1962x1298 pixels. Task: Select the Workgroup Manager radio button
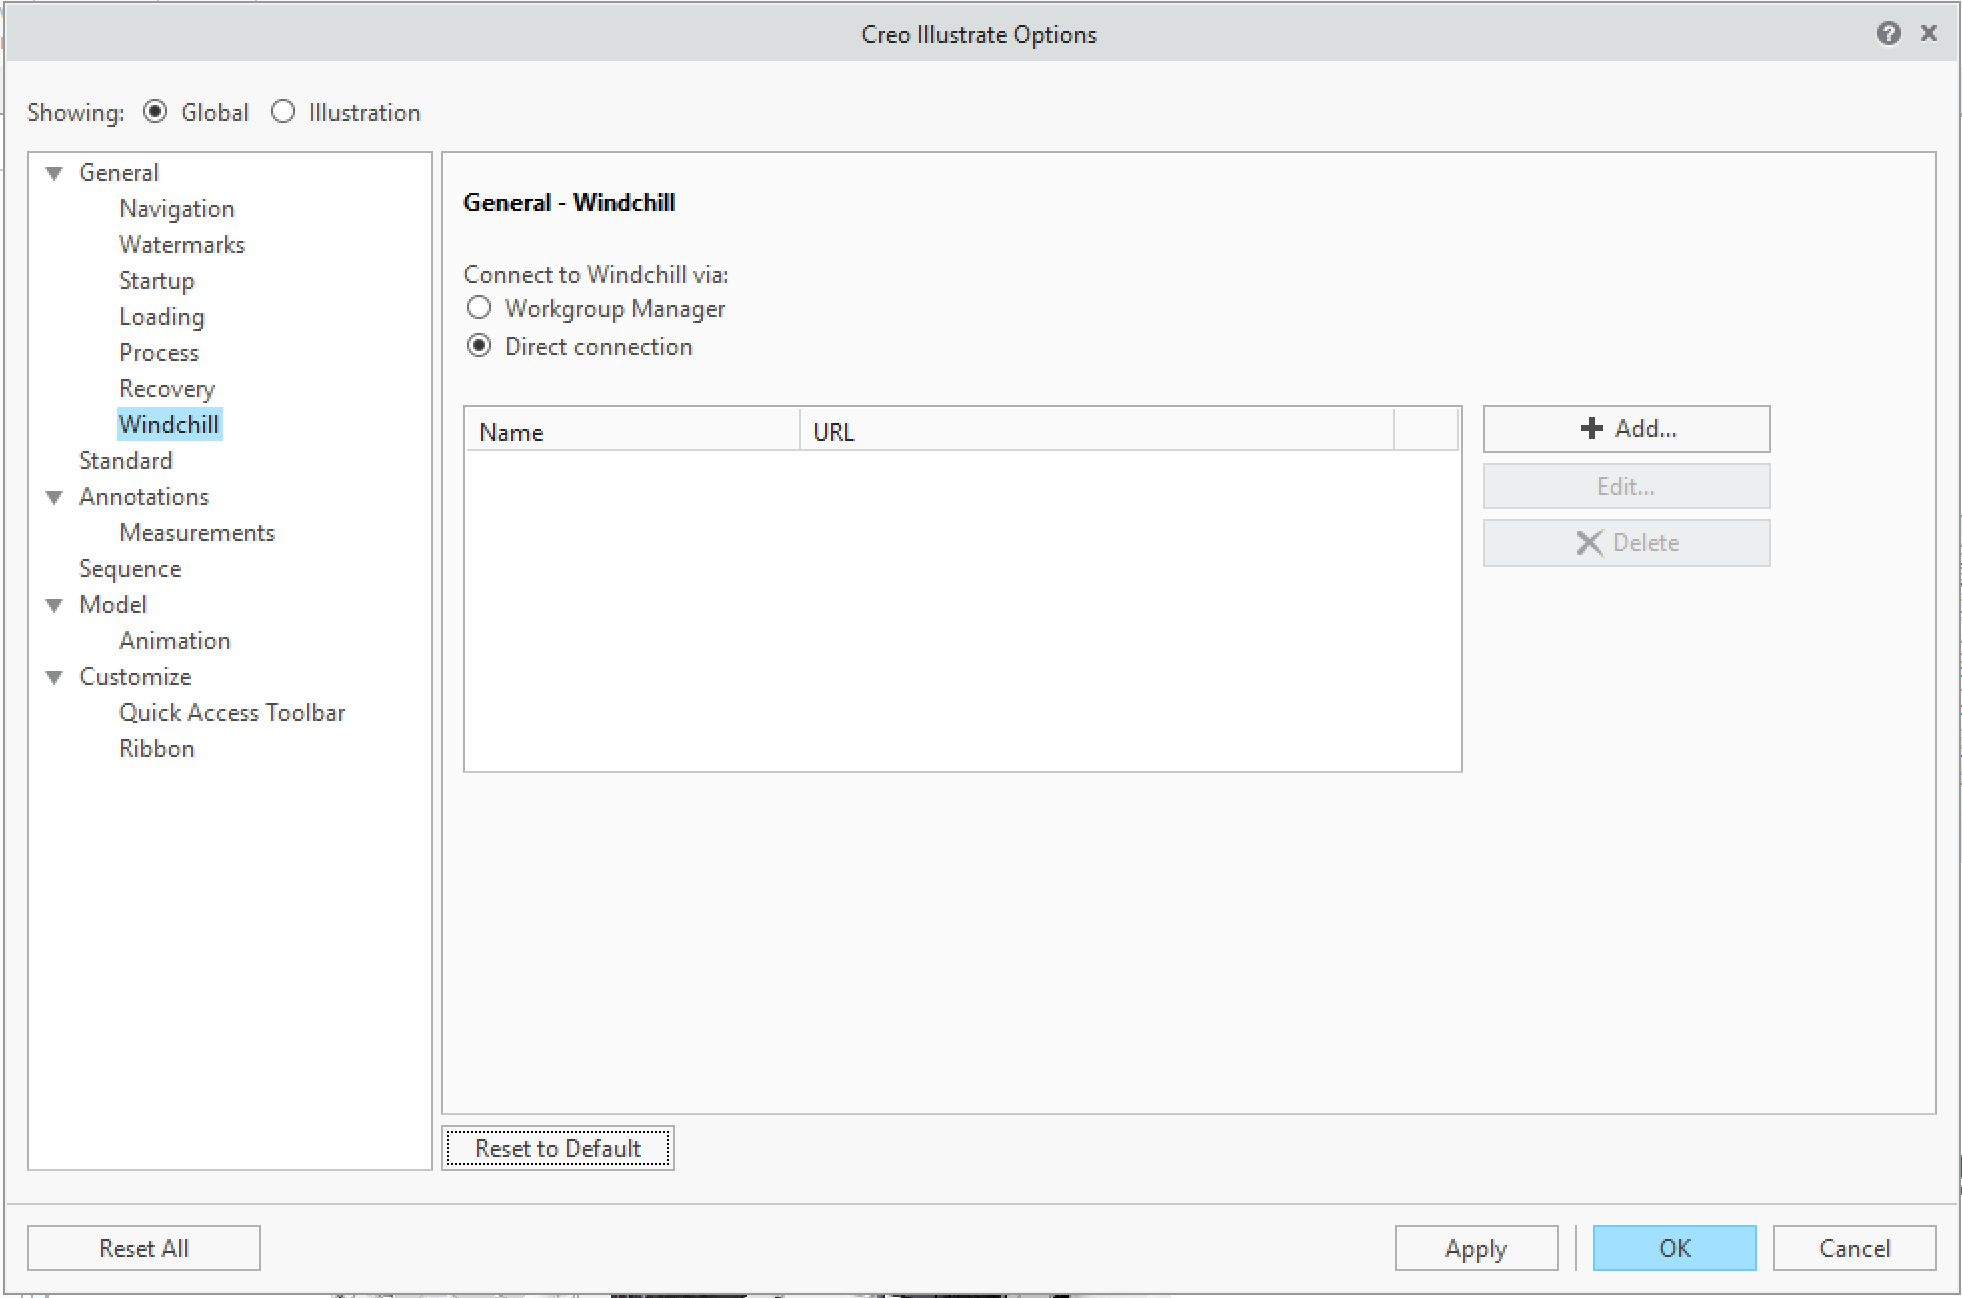(x=479, y=308)
